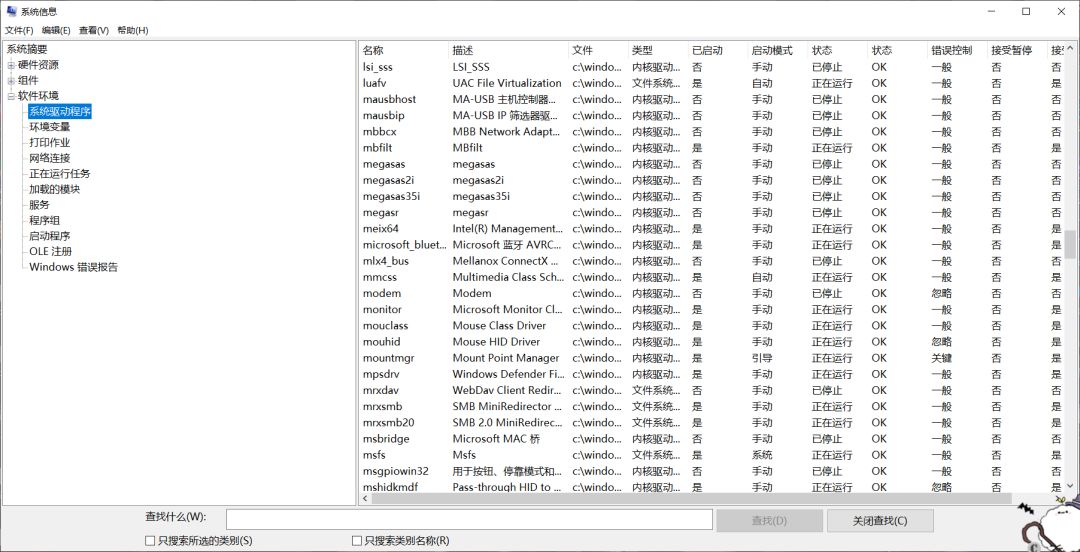The height and width of the screenshot is (552, 1080).
Task: Select the meix64 driver row
Action: coord(712,229)
